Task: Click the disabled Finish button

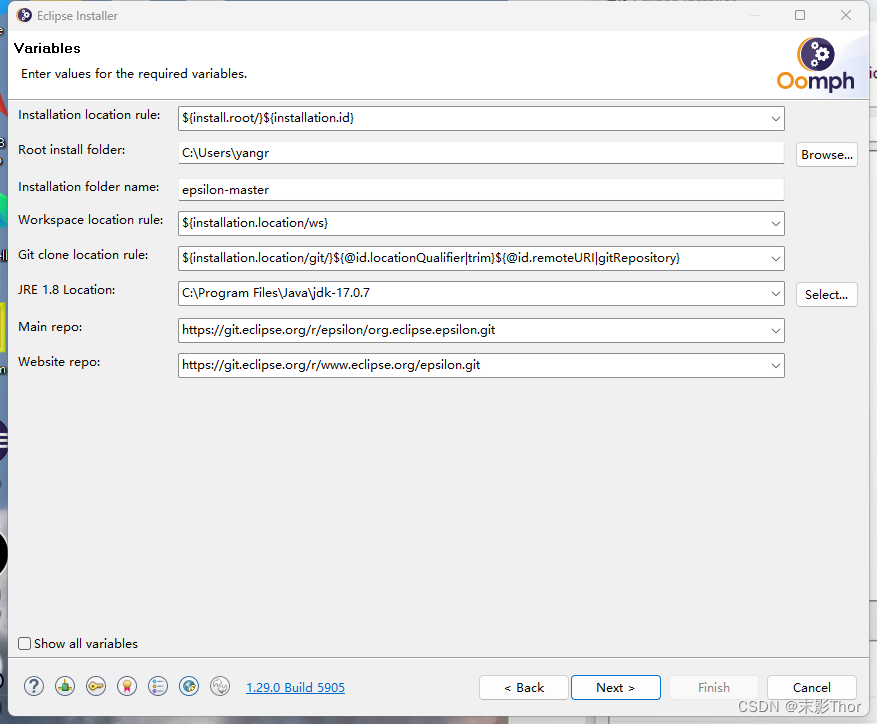Action: click(714, 687)
